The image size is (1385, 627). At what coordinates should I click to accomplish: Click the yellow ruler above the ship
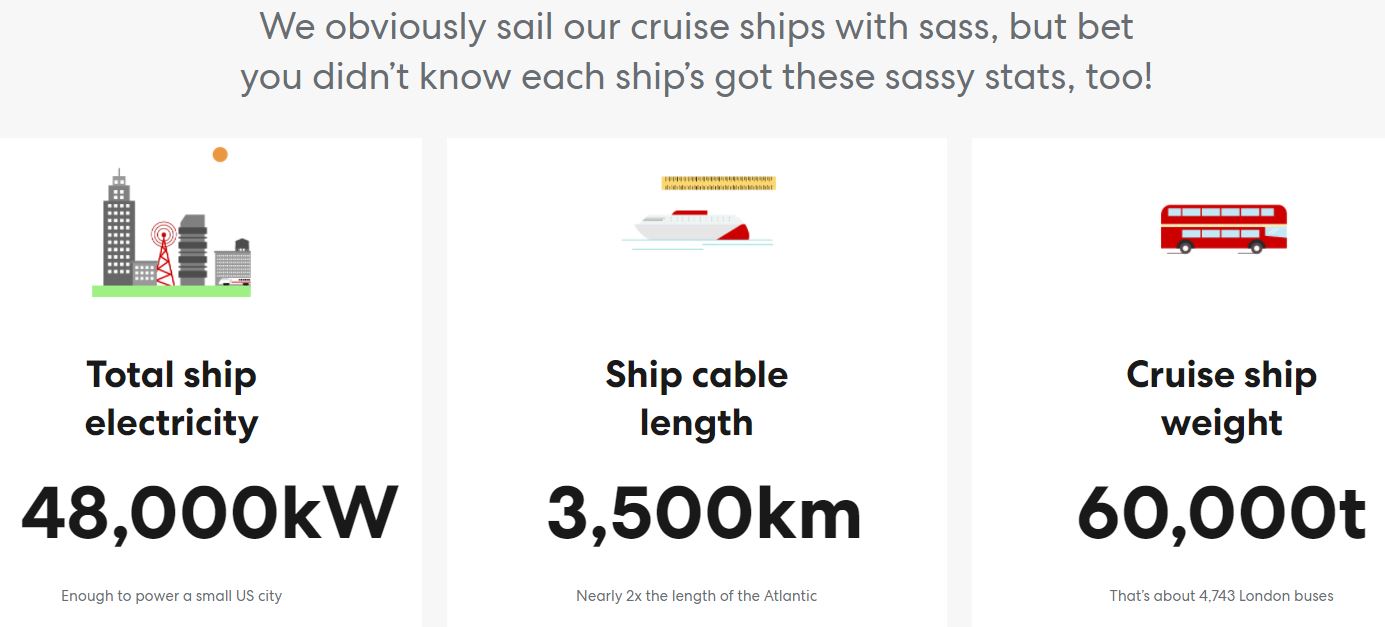tap(718, 183)
